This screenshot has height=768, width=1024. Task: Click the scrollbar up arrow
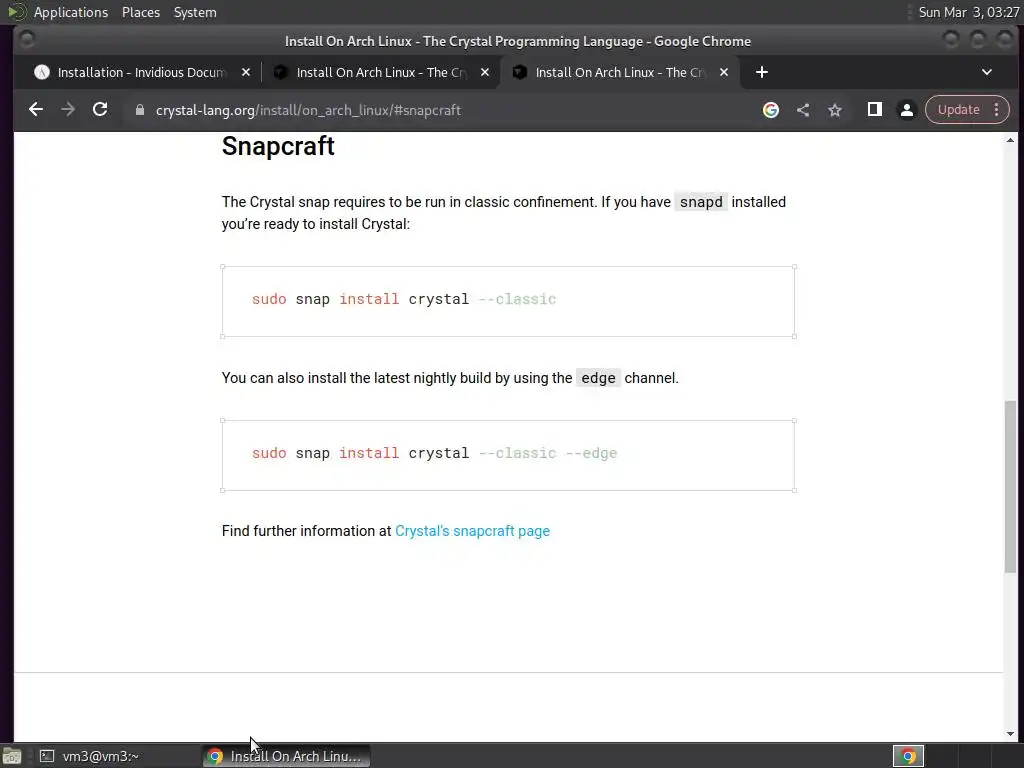point(1010,140)
